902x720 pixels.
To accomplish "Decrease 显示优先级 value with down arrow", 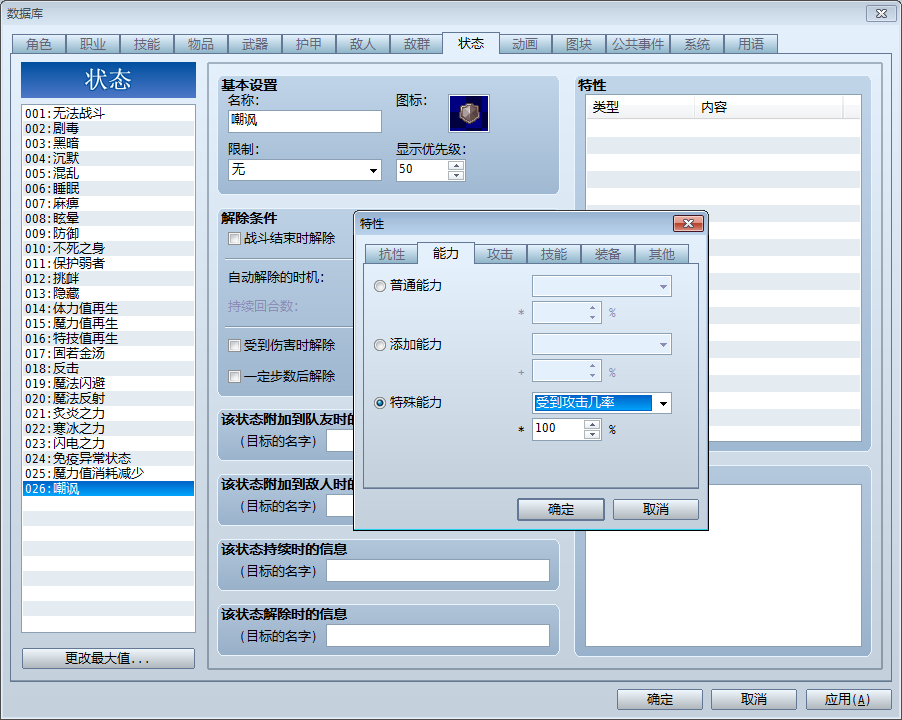I will [456, 175].
